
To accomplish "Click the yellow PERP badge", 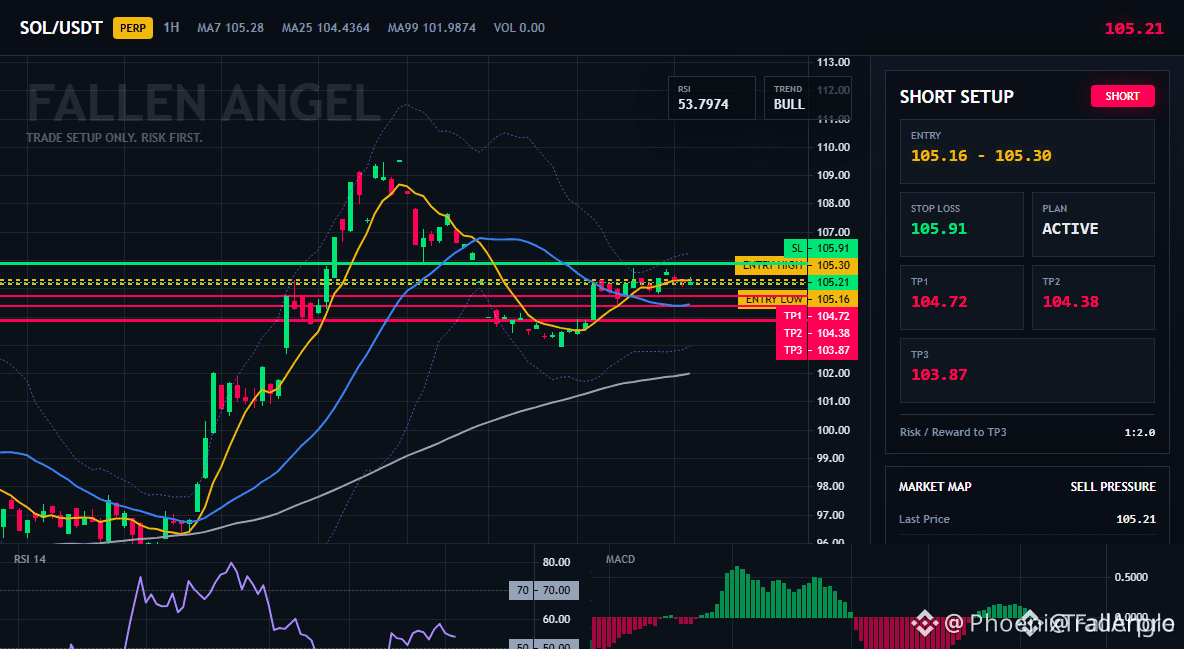I will pyautogui.click(x=133, y=28).
